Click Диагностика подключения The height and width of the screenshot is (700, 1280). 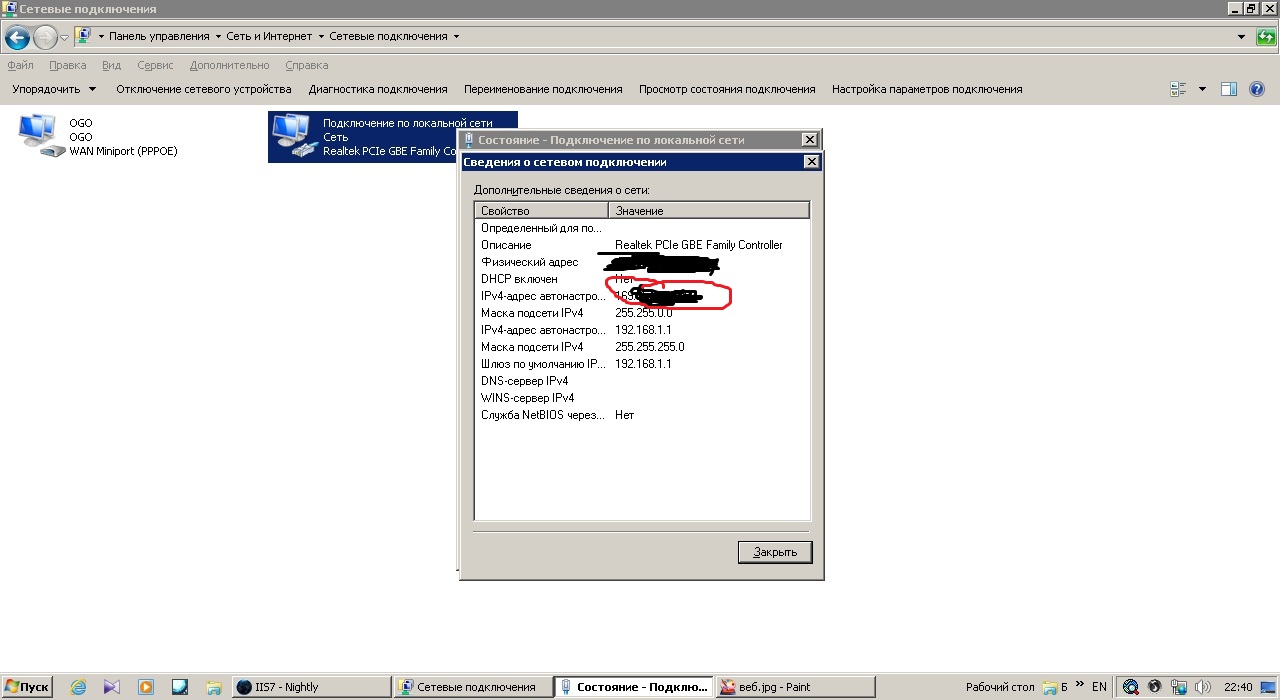(378, 89)
